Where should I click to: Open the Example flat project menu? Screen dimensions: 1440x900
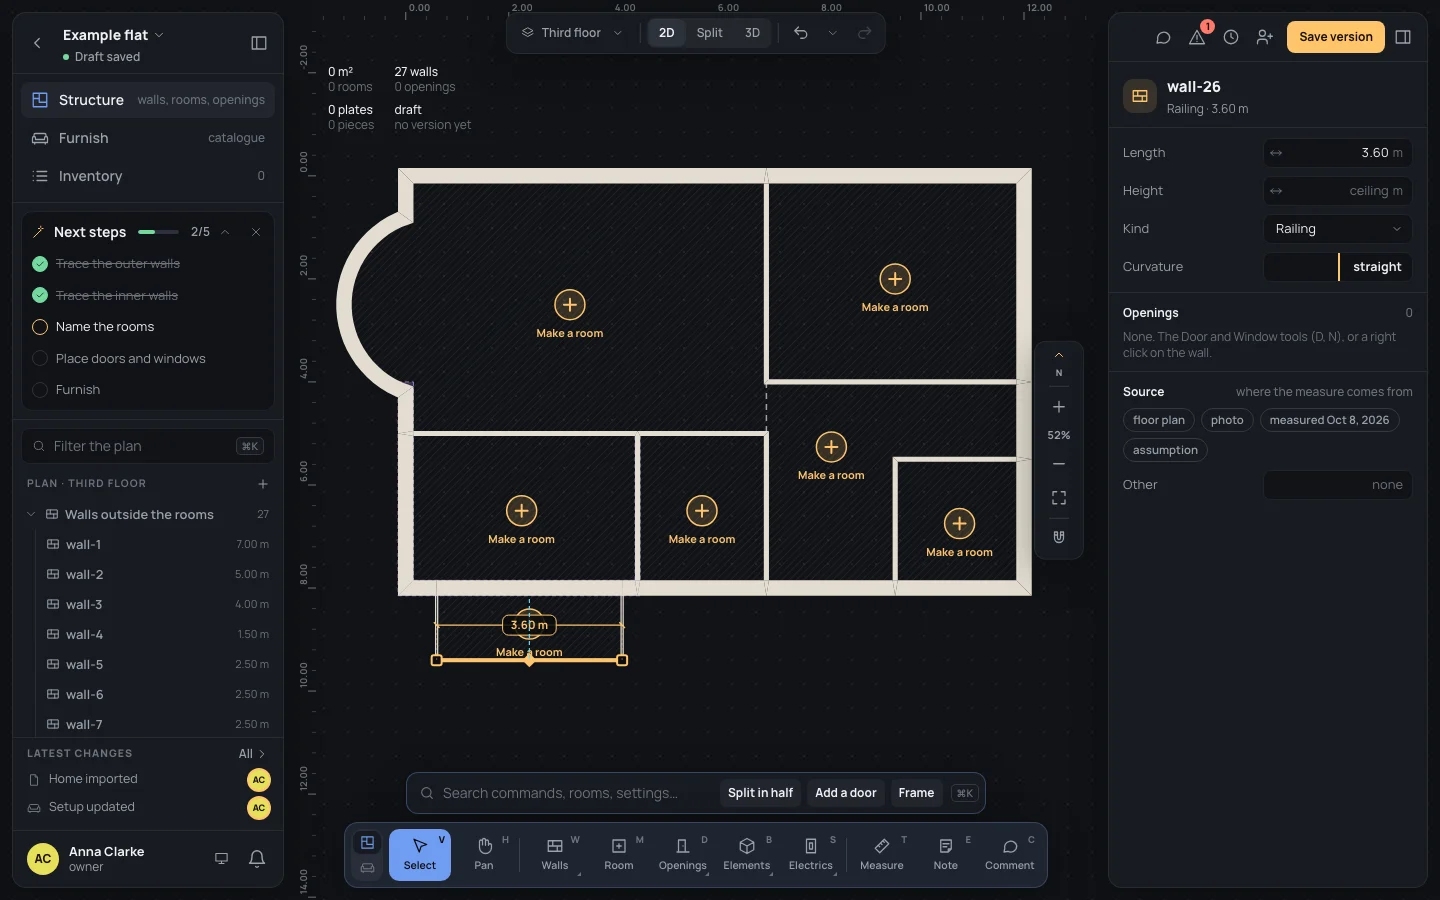pyautogui.click(x=113, y=35)
